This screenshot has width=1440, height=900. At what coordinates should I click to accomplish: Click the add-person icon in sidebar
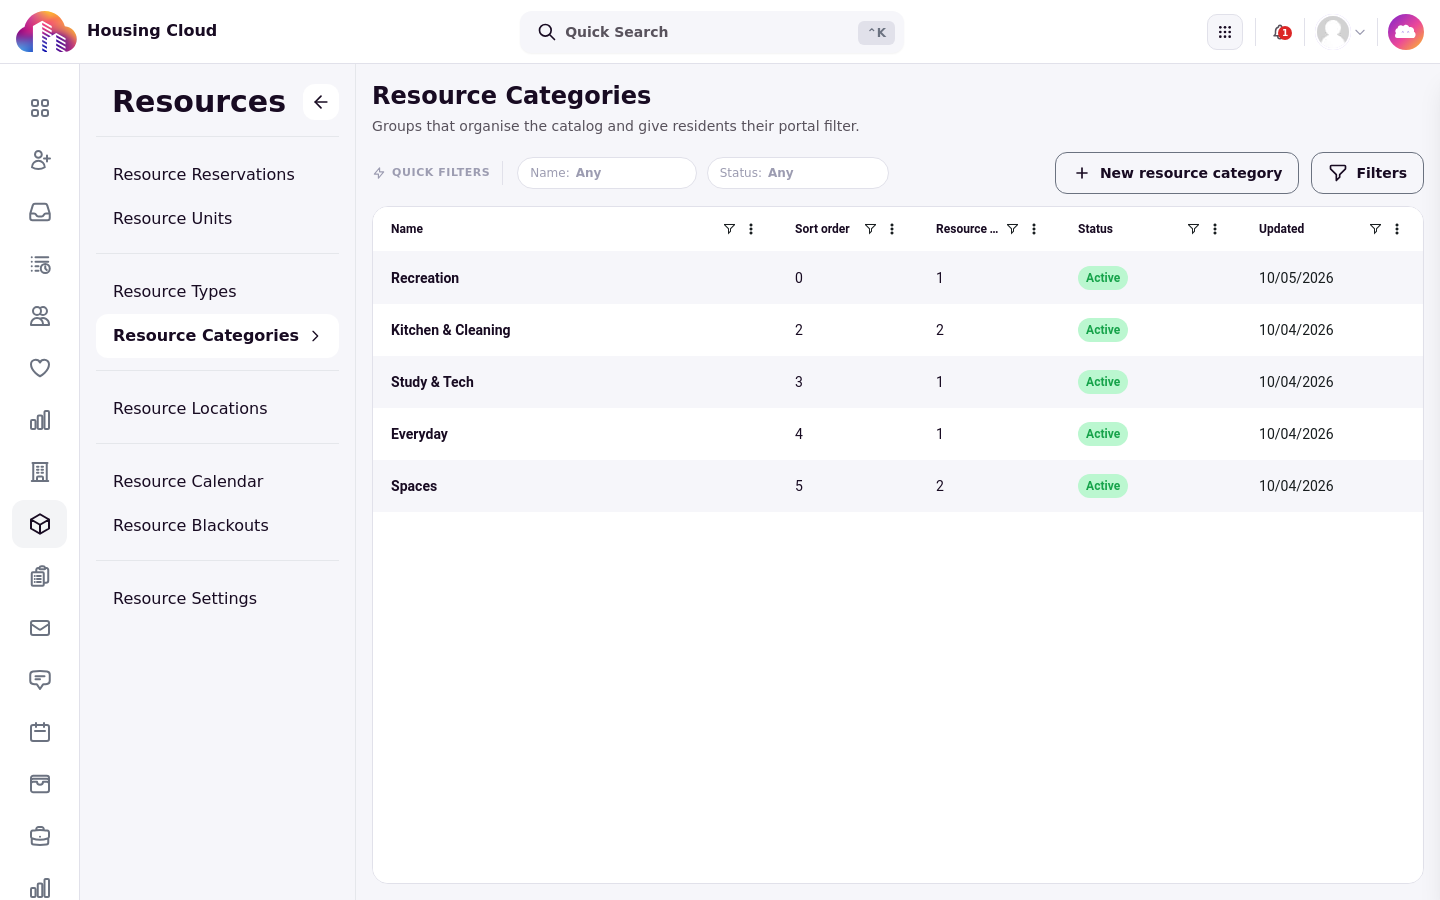tap(40, 160)
